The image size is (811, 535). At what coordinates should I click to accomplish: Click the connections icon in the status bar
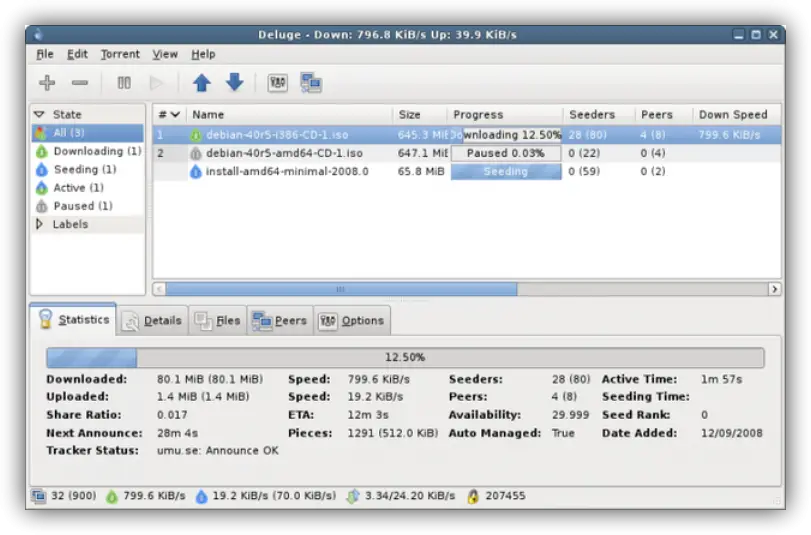(39, 496)
